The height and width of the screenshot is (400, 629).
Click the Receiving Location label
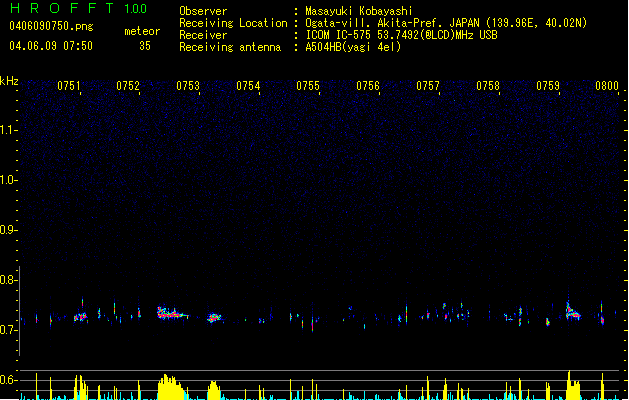(233, 23)
